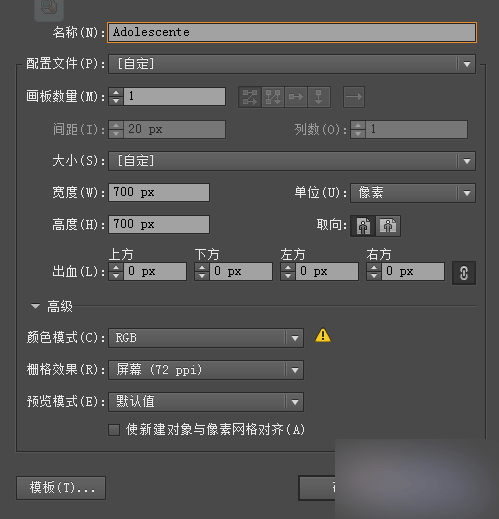Screen dimensions: 499x519
Task: Choose the landscape orientation icon
Action: (x=388, y=226)
